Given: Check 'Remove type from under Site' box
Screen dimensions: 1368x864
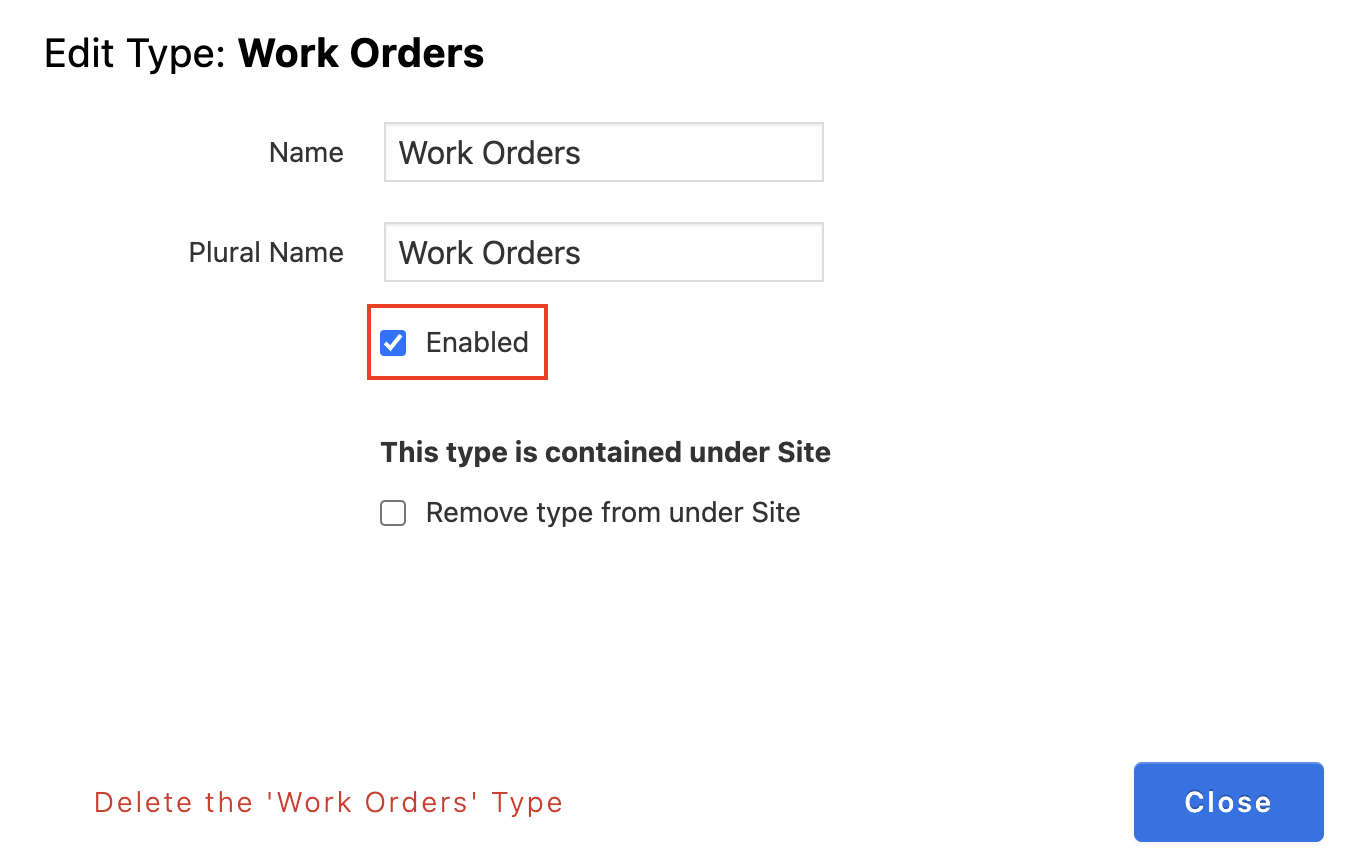Looking at the screenshot, I should coord(393,513).
